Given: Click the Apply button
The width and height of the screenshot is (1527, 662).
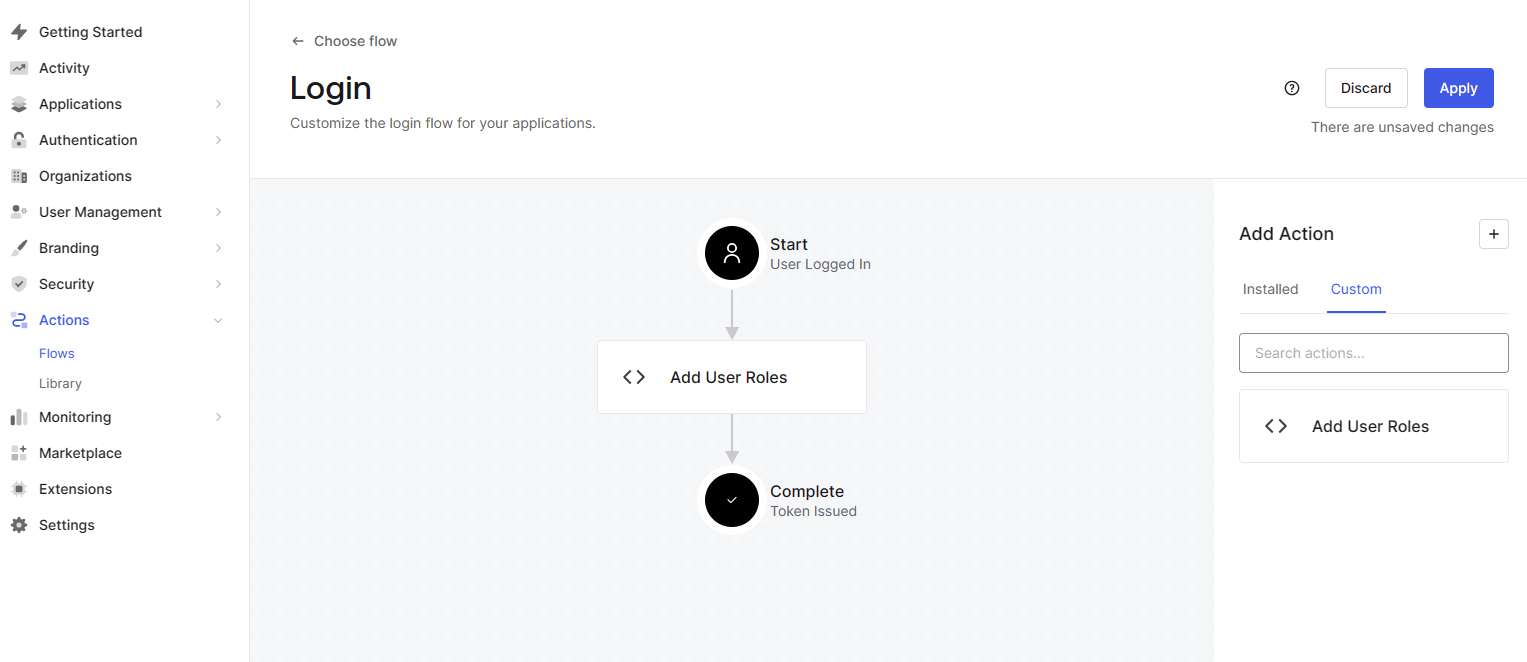Looking at the screenshot, I should tap(1458, 88).
